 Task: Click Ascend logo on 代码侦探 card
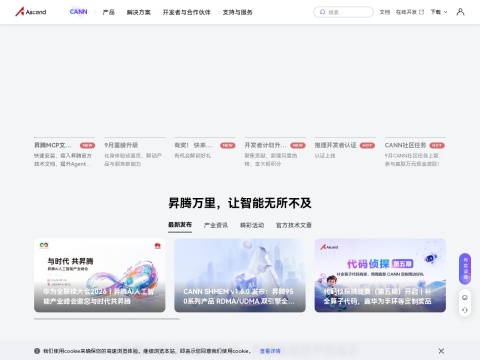pos(329,247)
